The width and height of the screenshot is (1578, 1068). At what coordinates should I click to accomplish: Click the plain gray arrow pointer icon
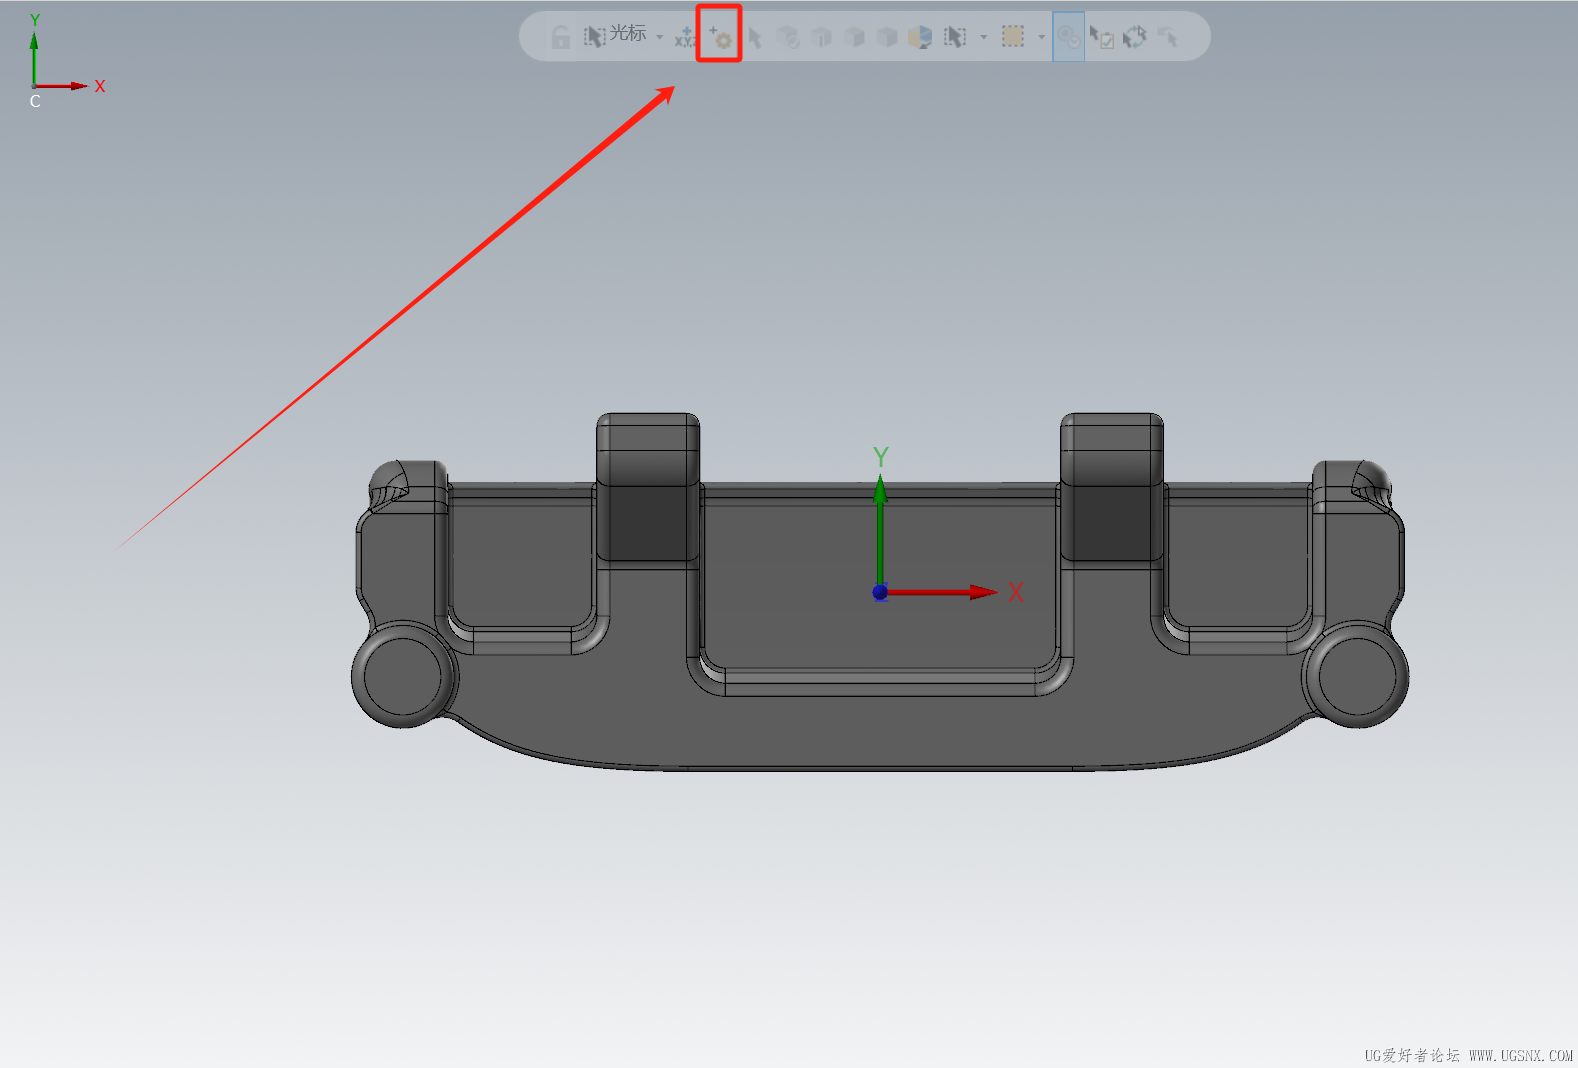click(755, 38)
